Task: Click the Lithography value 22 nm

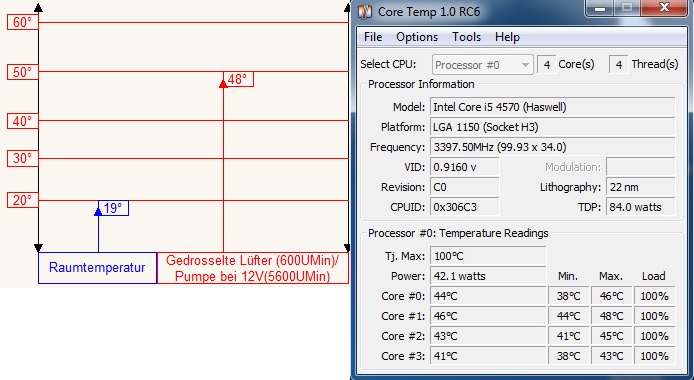Action: 640,187
